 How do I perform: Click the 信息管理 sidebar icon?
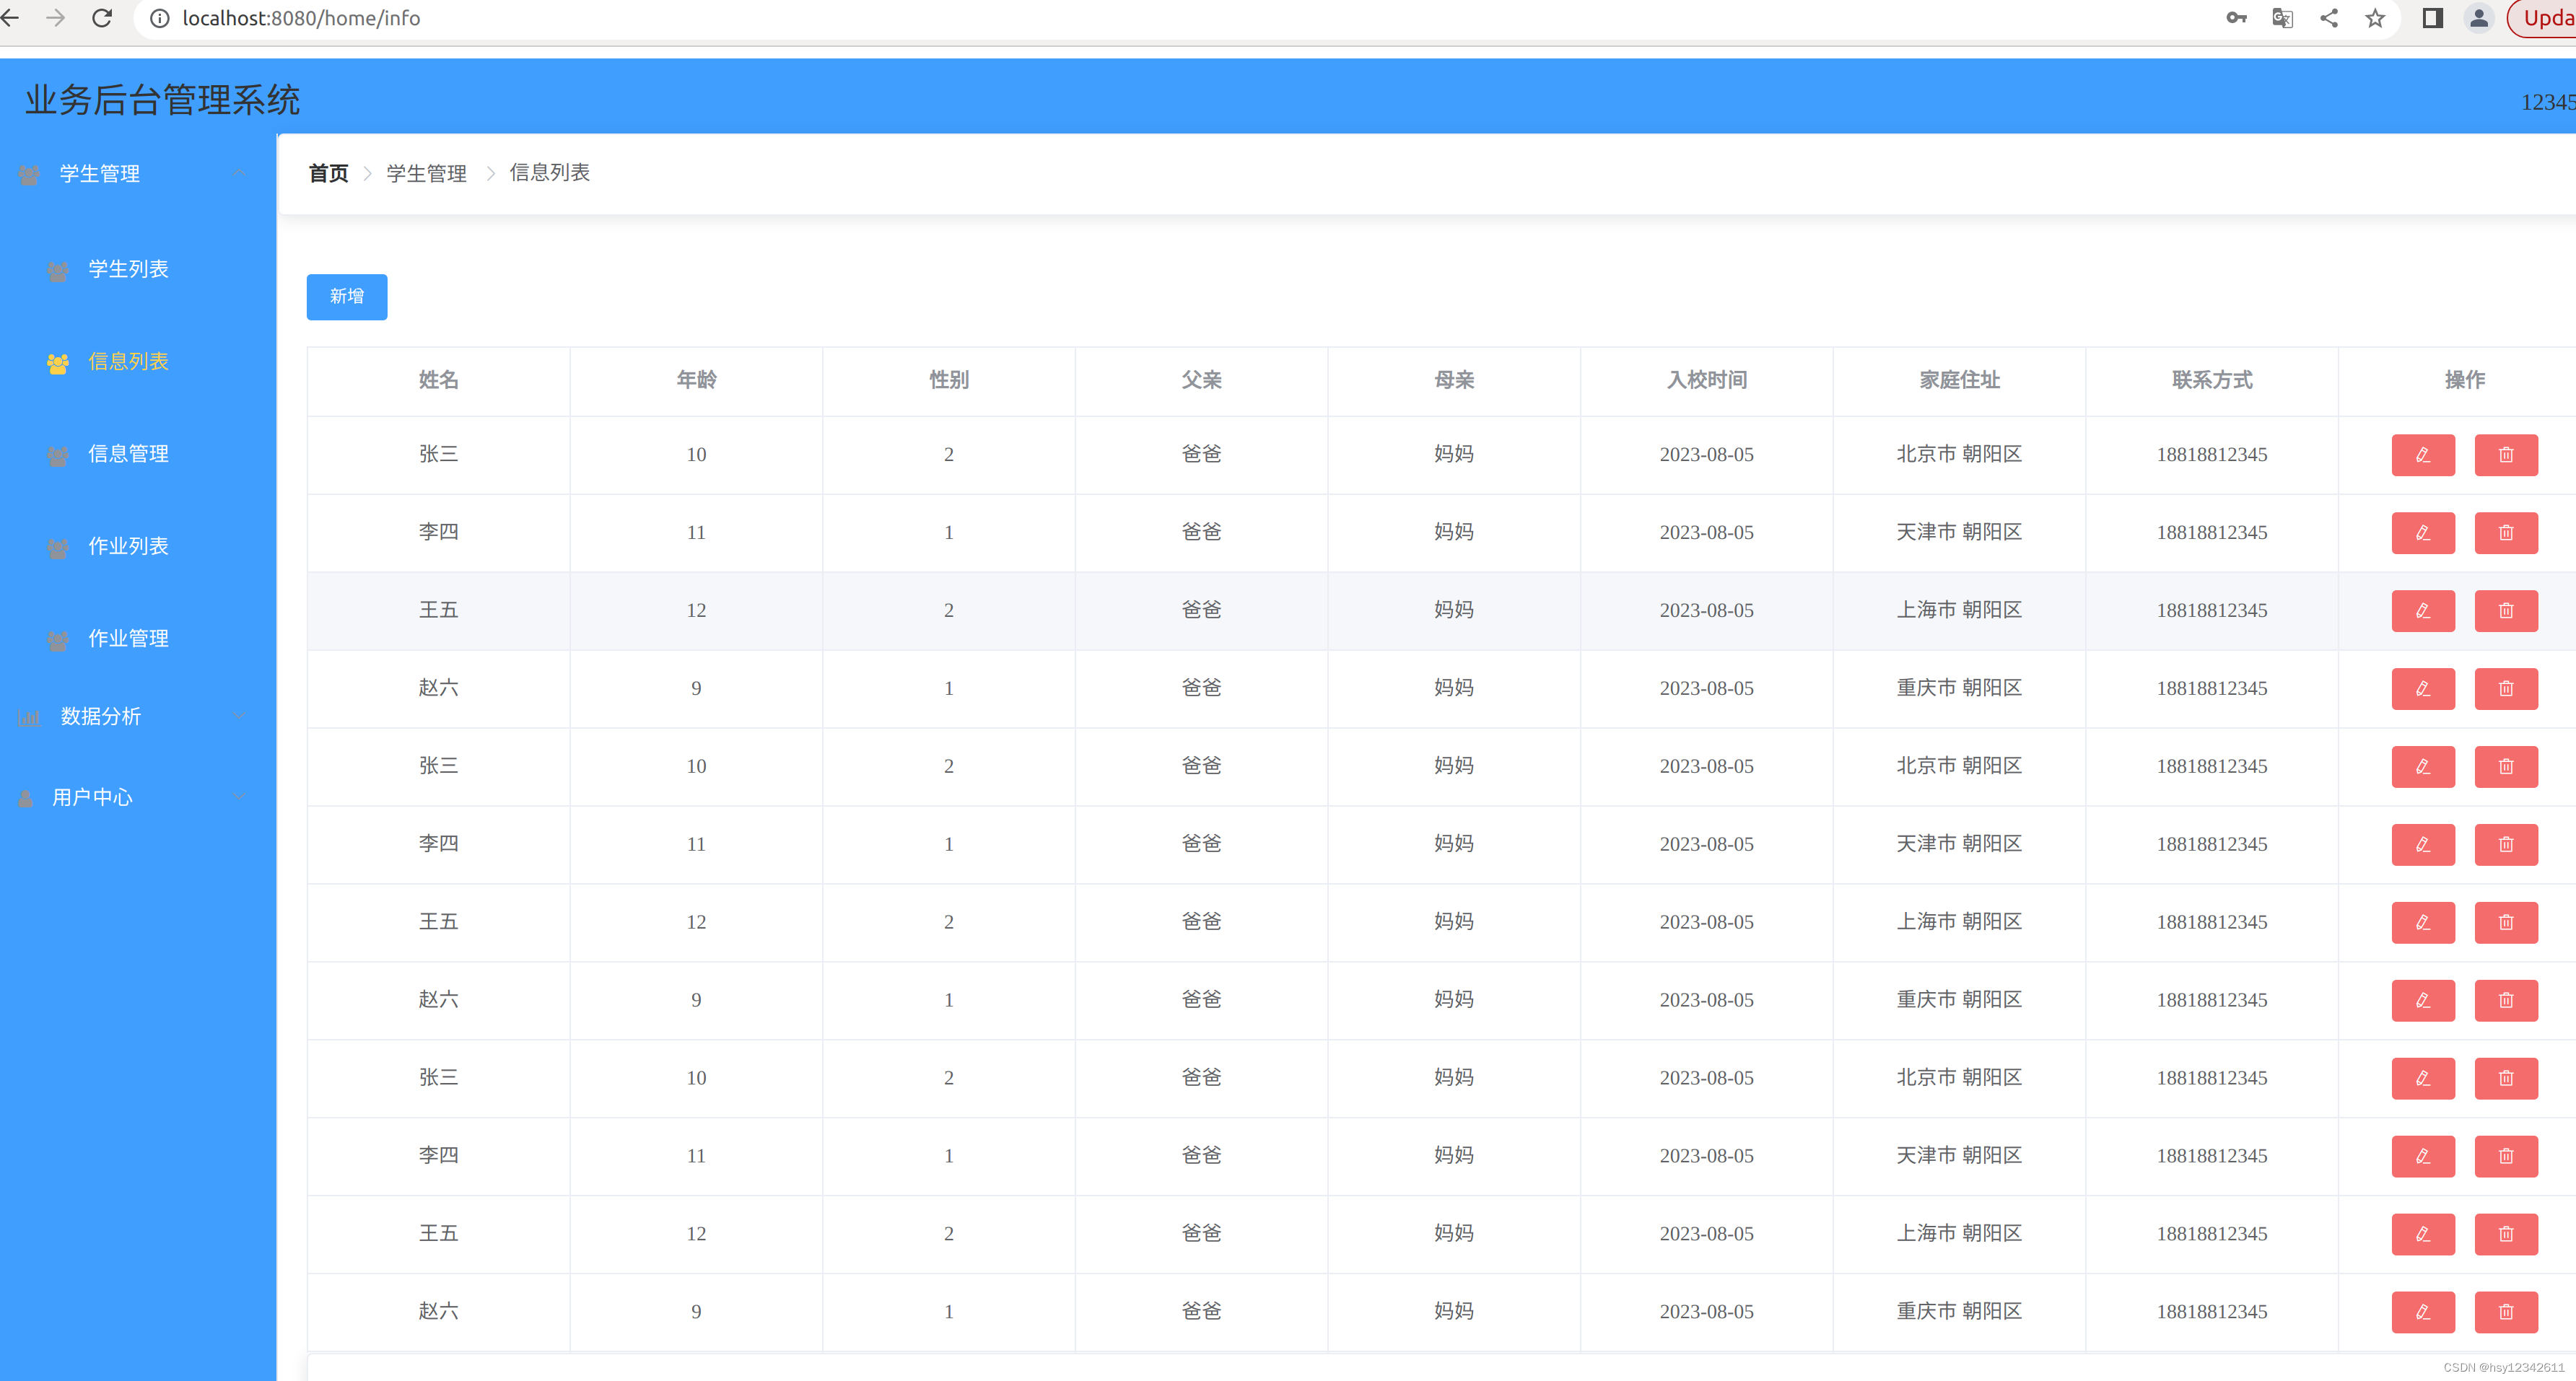pyautogui.click(x=57, y=455)
